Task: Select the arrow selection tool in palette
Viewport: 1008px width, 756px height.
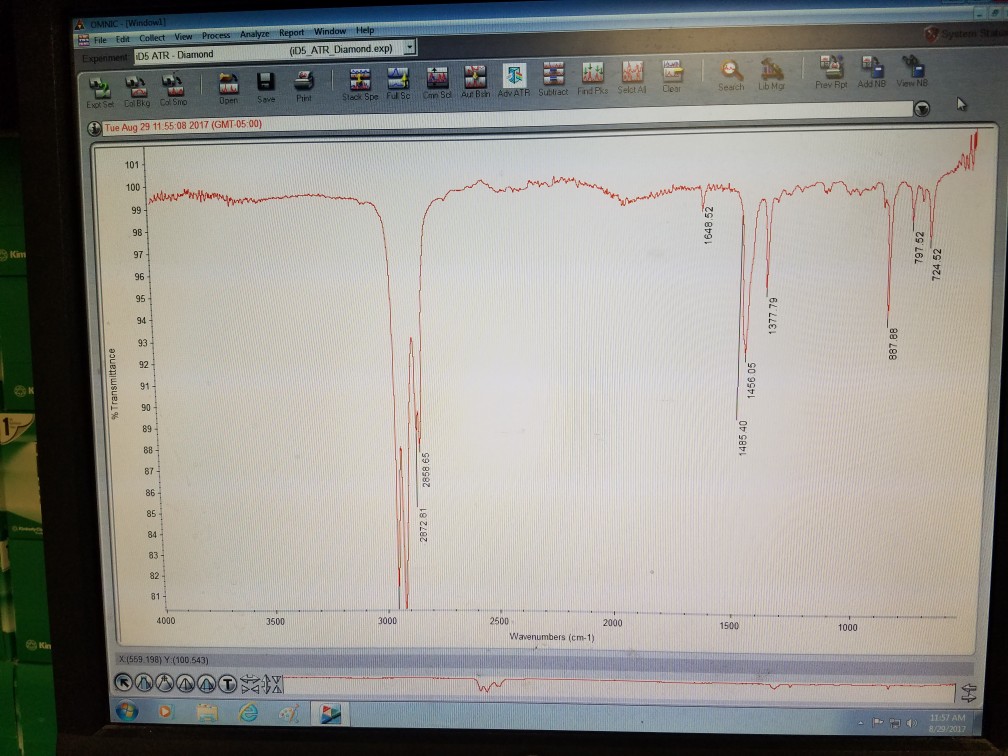Action: (x=123, y=683)
